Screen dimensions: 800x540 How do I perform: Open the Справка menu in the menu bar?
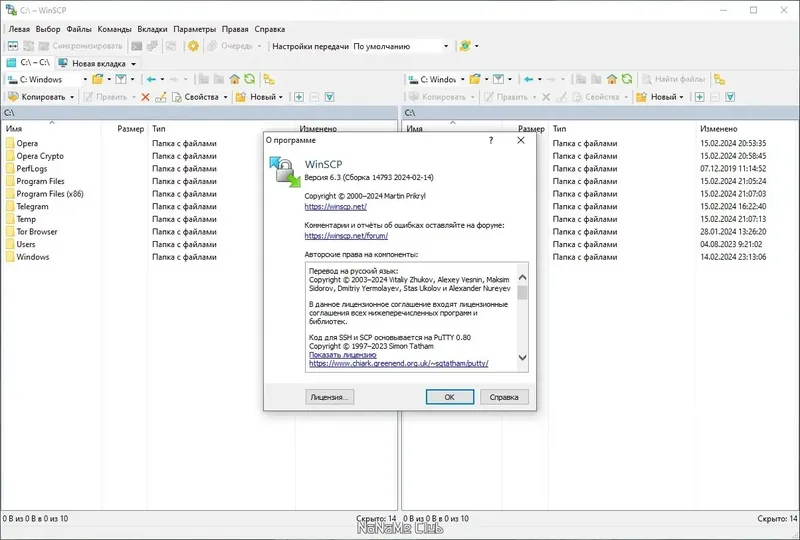269,29
